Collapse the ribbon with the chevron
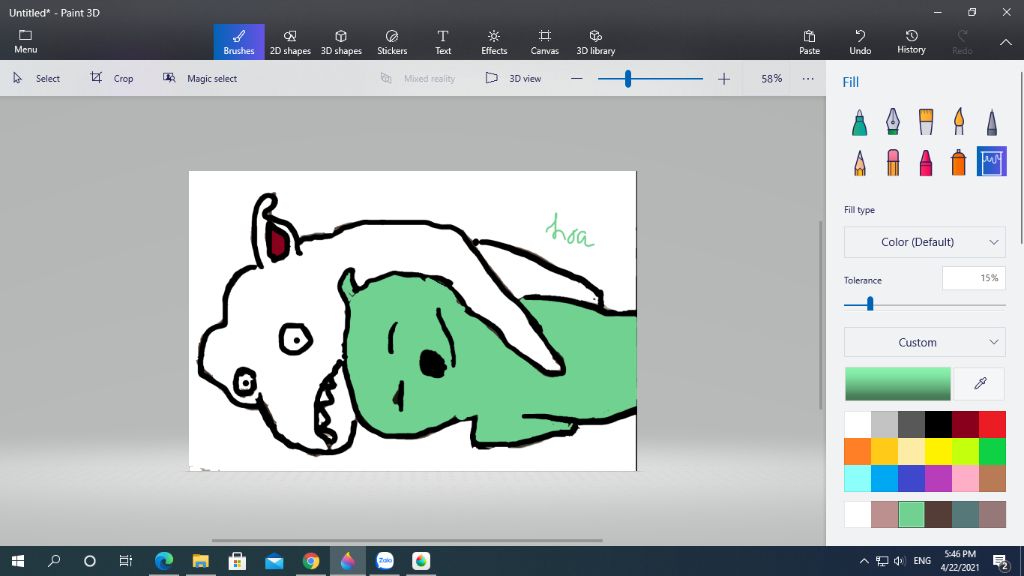Image resolution: width=1024 pixels, height=576 pixels. click(x=1006, y=42)
